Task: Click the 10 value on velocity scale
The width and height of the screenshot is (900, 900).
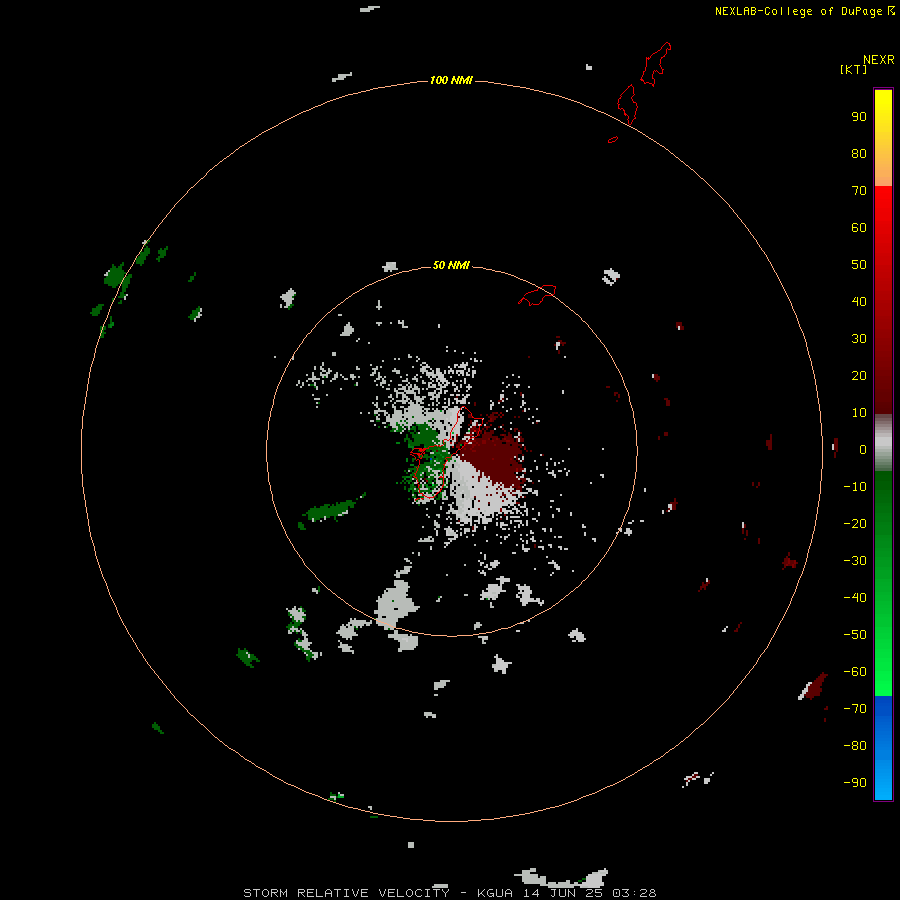Action: click(859, 413)
